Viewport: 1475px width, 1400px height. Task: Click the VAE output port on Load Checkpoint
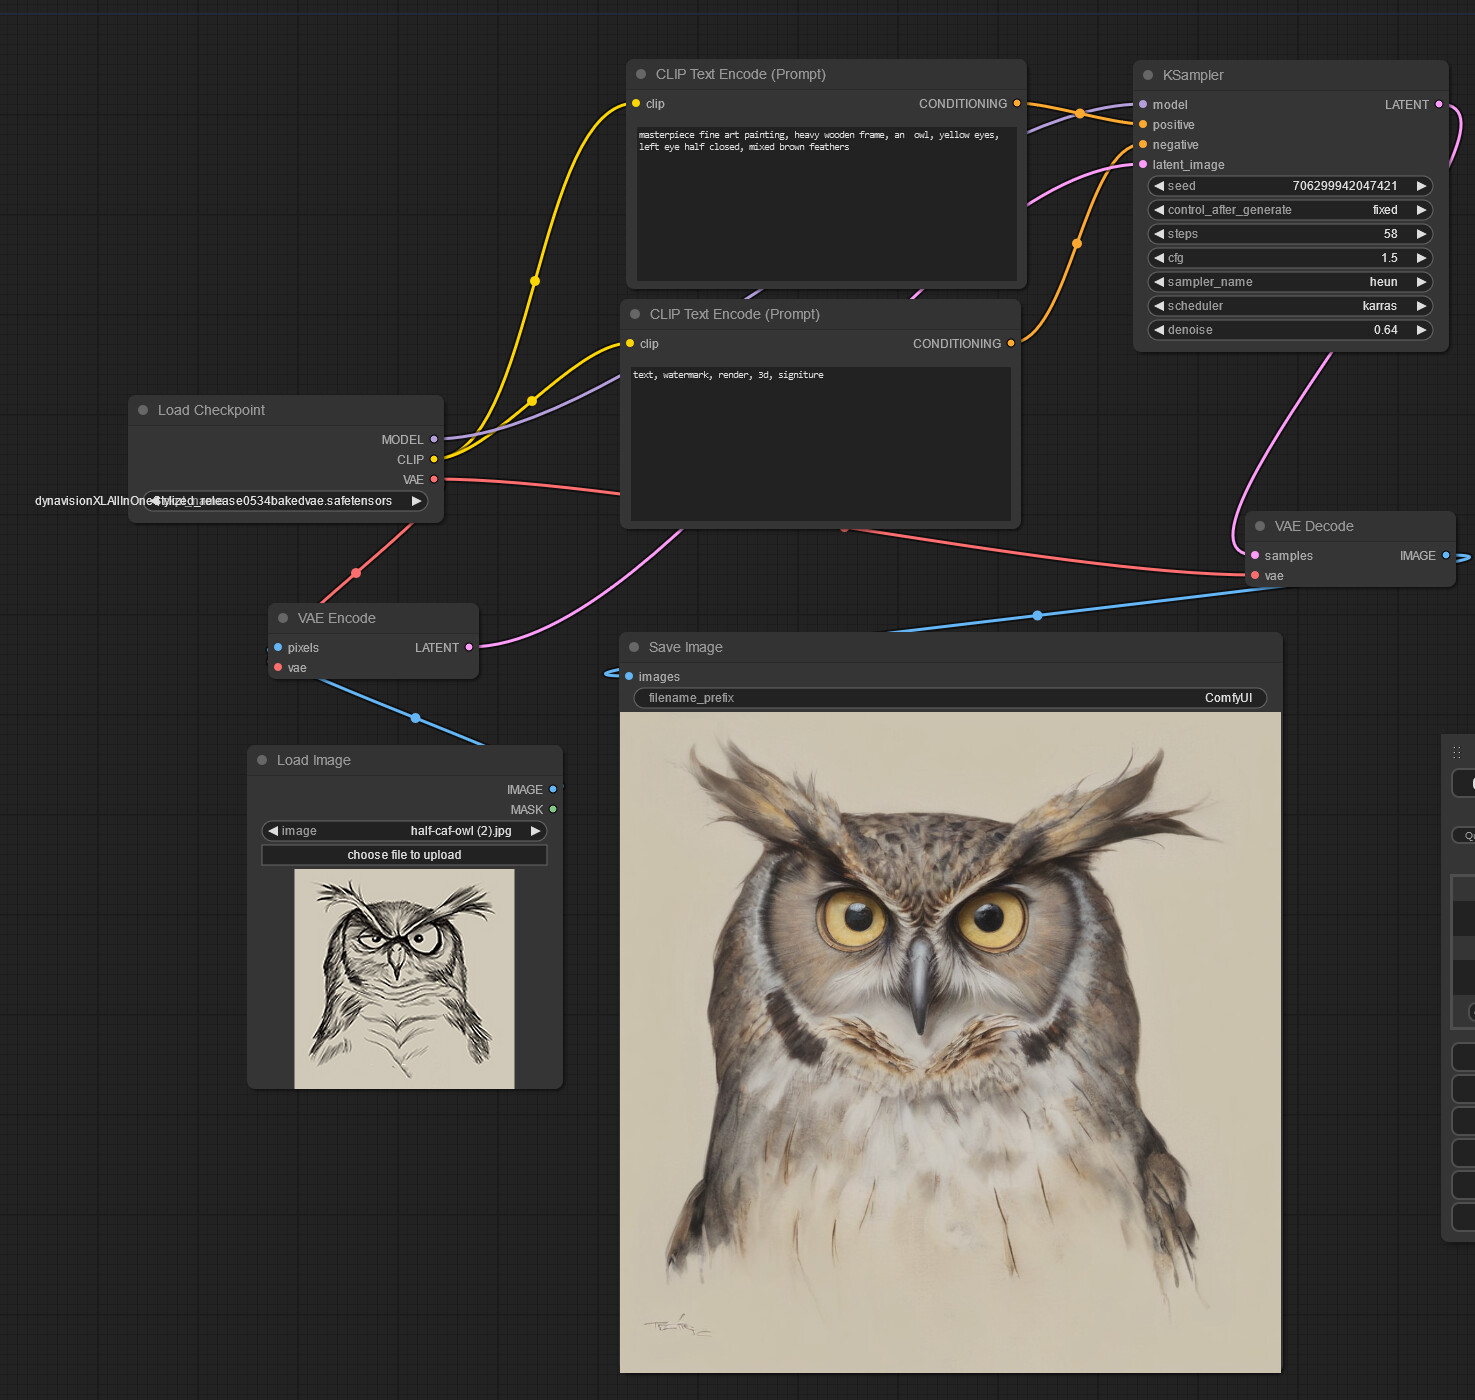tap(434, 479)
